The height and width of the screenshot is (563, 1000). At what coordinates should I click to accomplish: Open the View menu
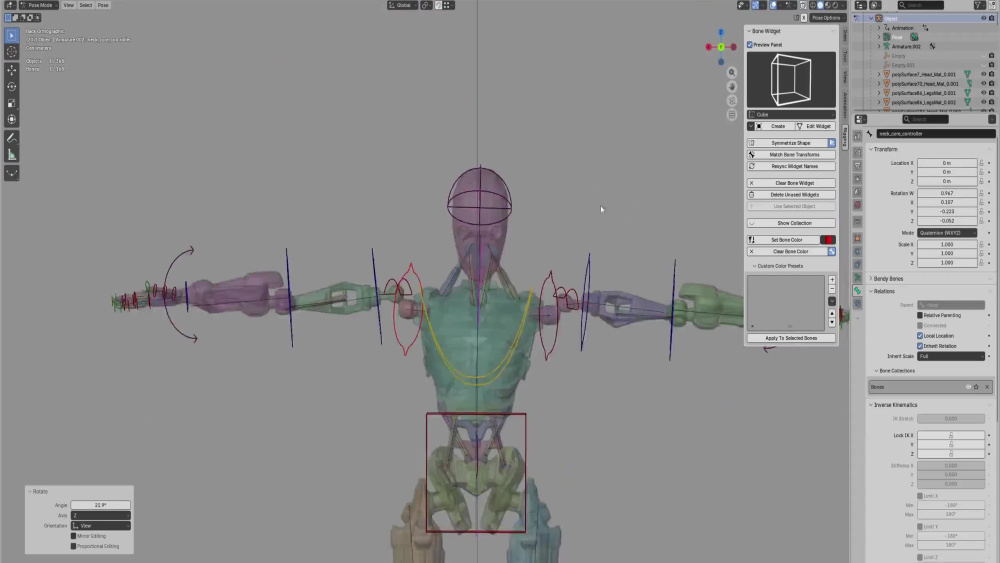pos(68,5)
